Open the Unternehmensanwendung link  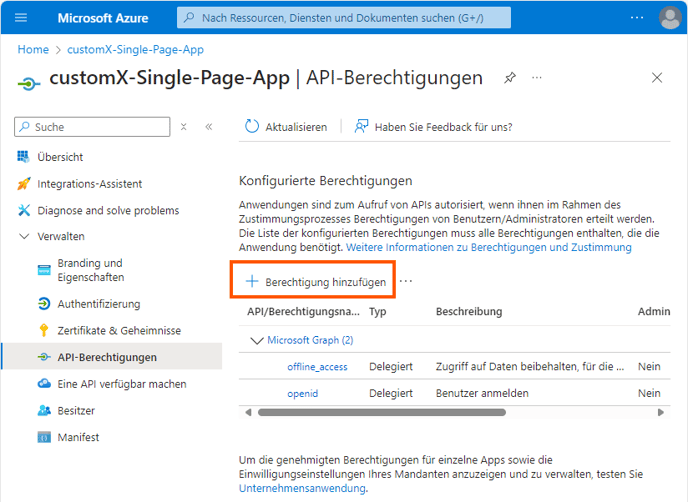[x=302, y=488]
